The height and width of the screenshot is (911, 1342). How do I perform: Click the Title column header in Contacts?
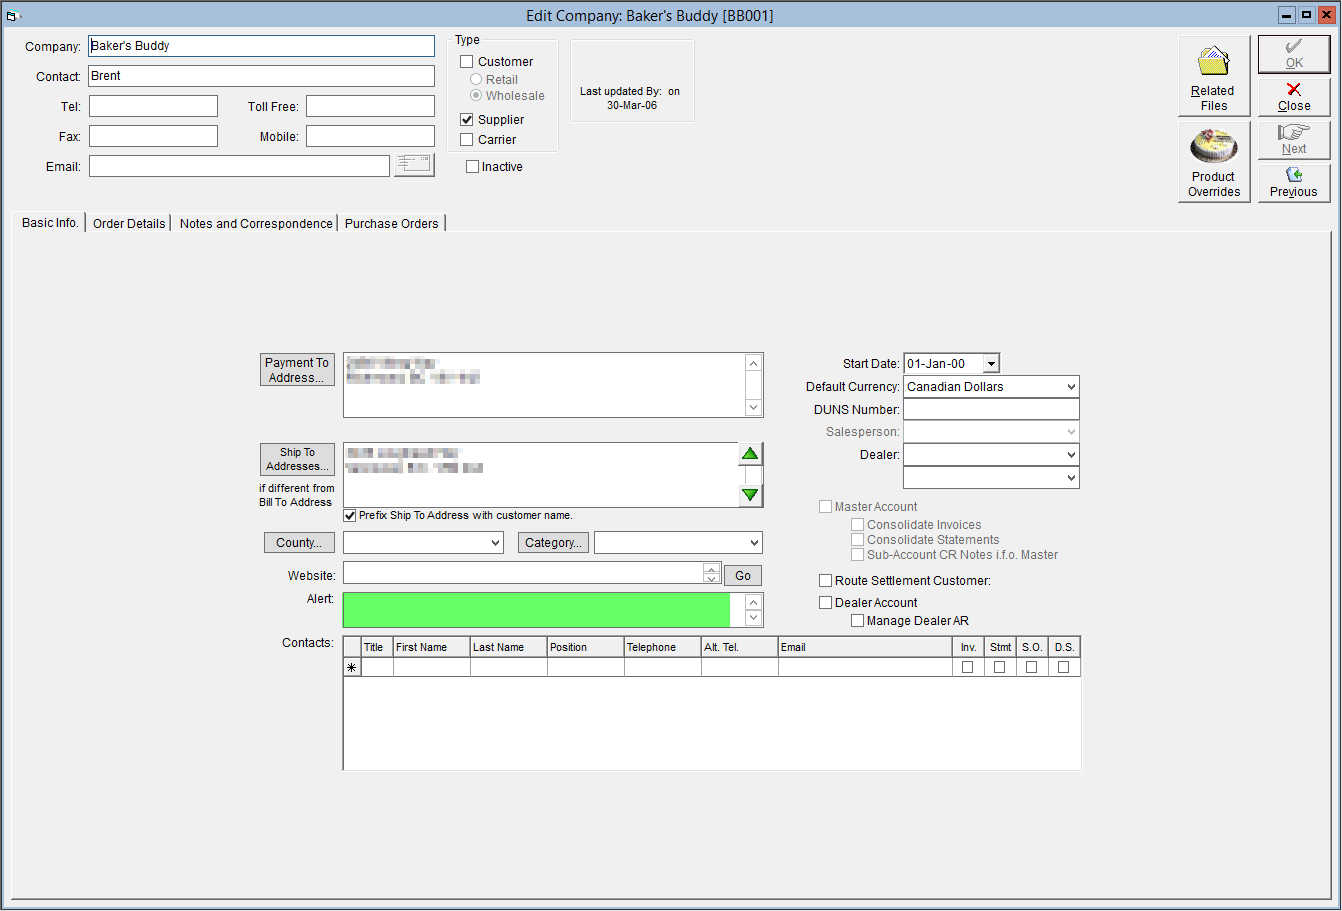[x=377, y=647]
